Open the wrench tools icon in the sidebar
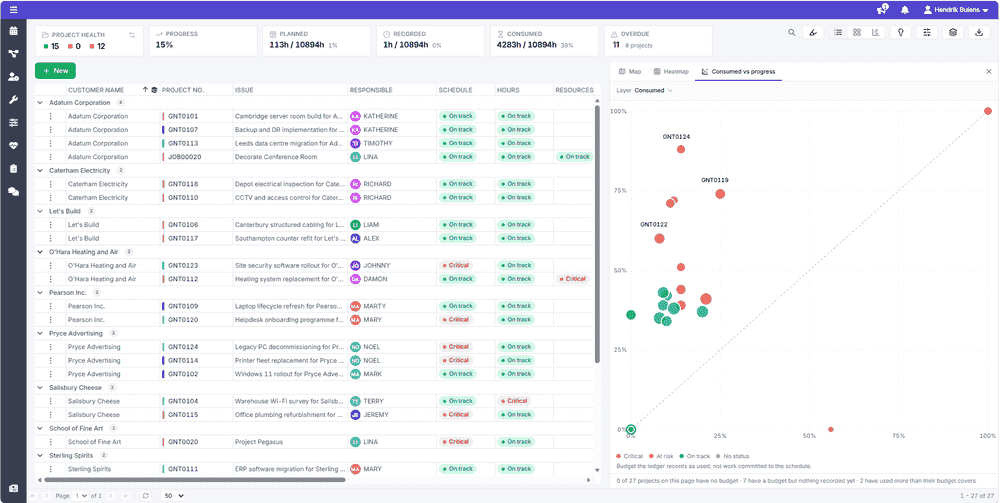Viewport: 1000px width, 503px height. pyautogui.click(x=13, y=99)
